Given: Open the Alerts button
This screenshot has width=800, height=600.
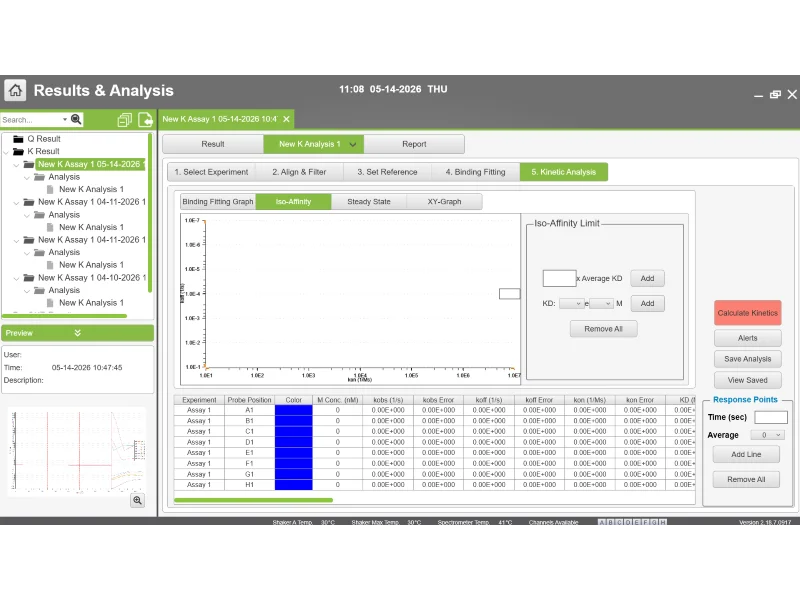Looking at the screenshot, I should (x=747, y=338).
